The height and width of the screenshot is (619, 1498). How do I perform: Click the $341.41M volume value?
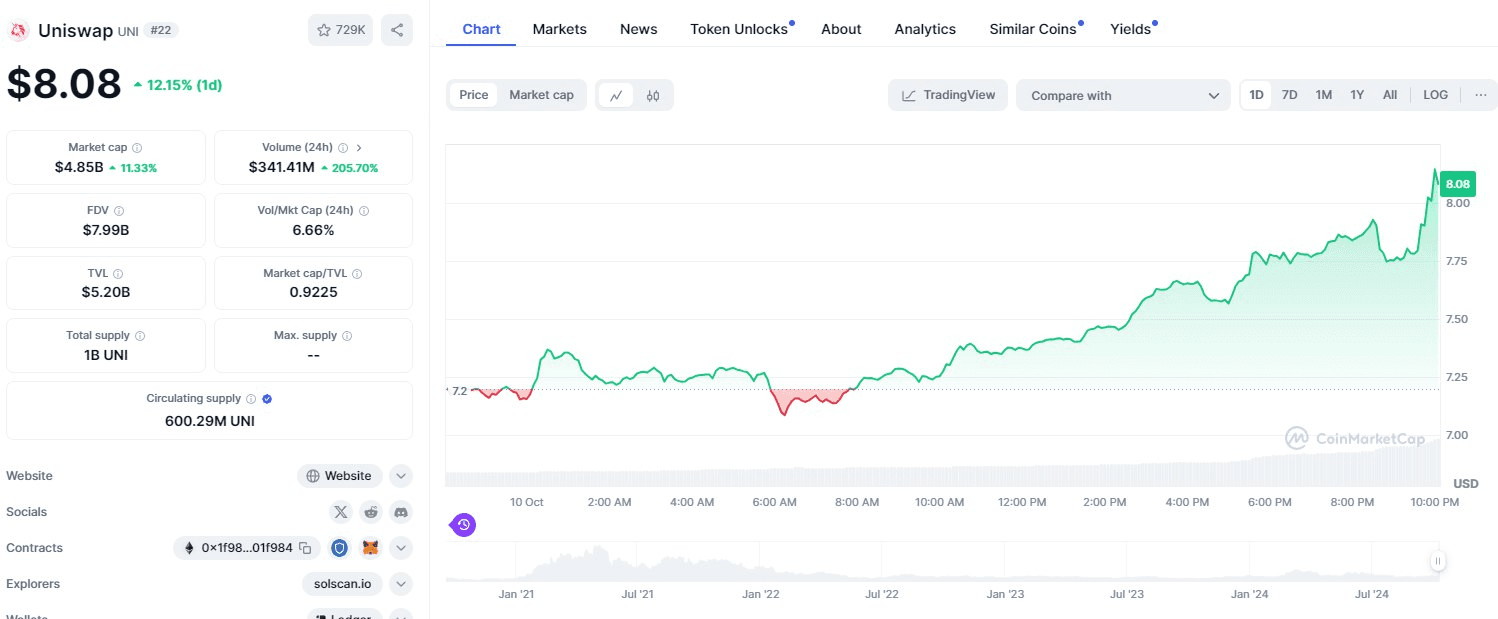[x=282, y=167]
